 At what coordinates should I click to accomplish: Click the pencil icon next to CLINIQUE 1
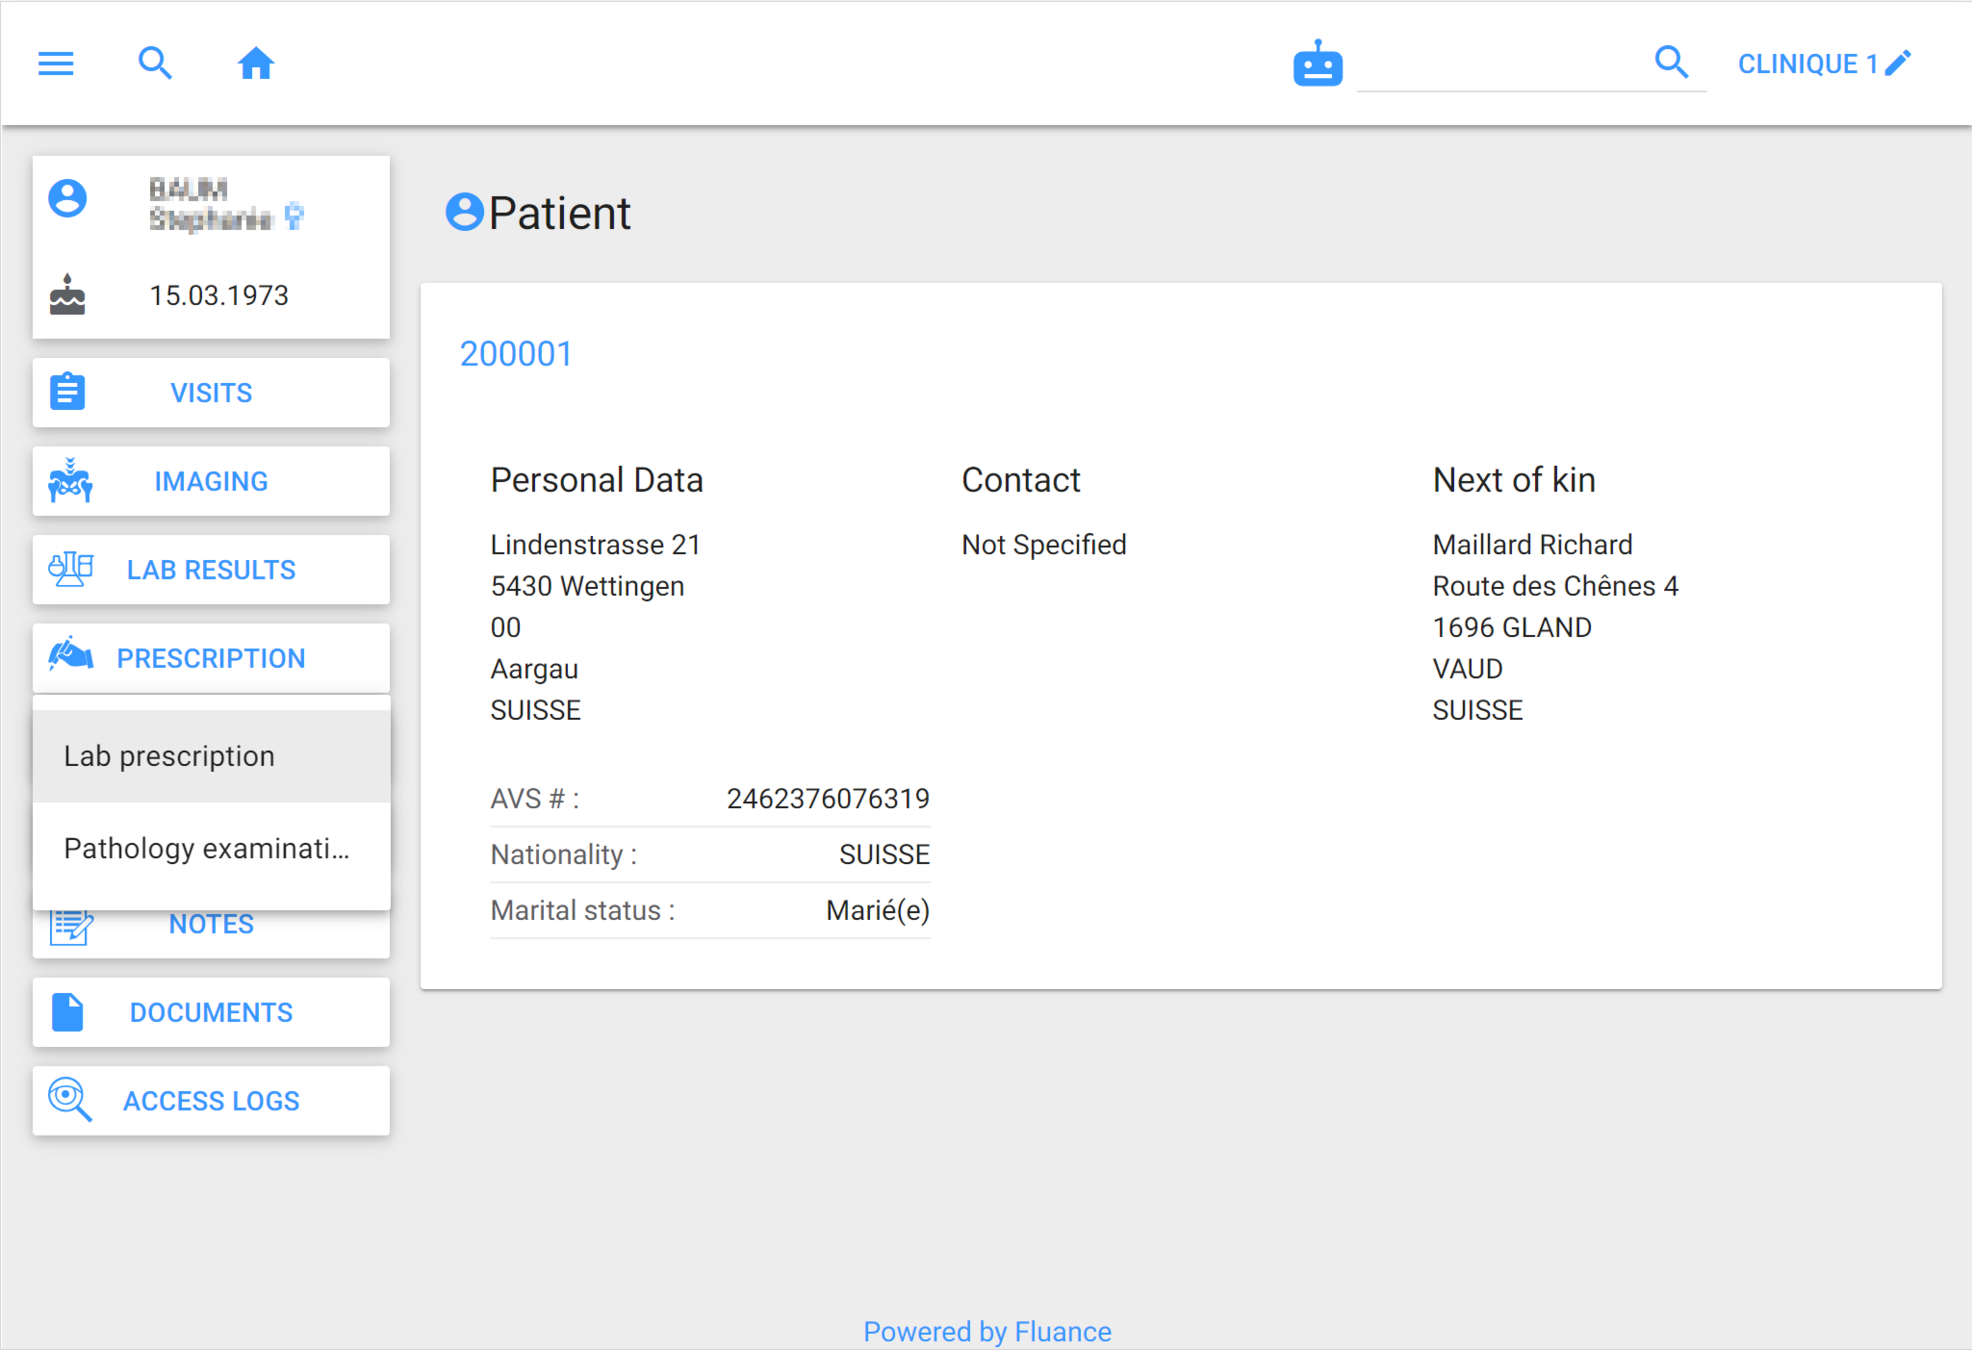(x=1899, y=63)
